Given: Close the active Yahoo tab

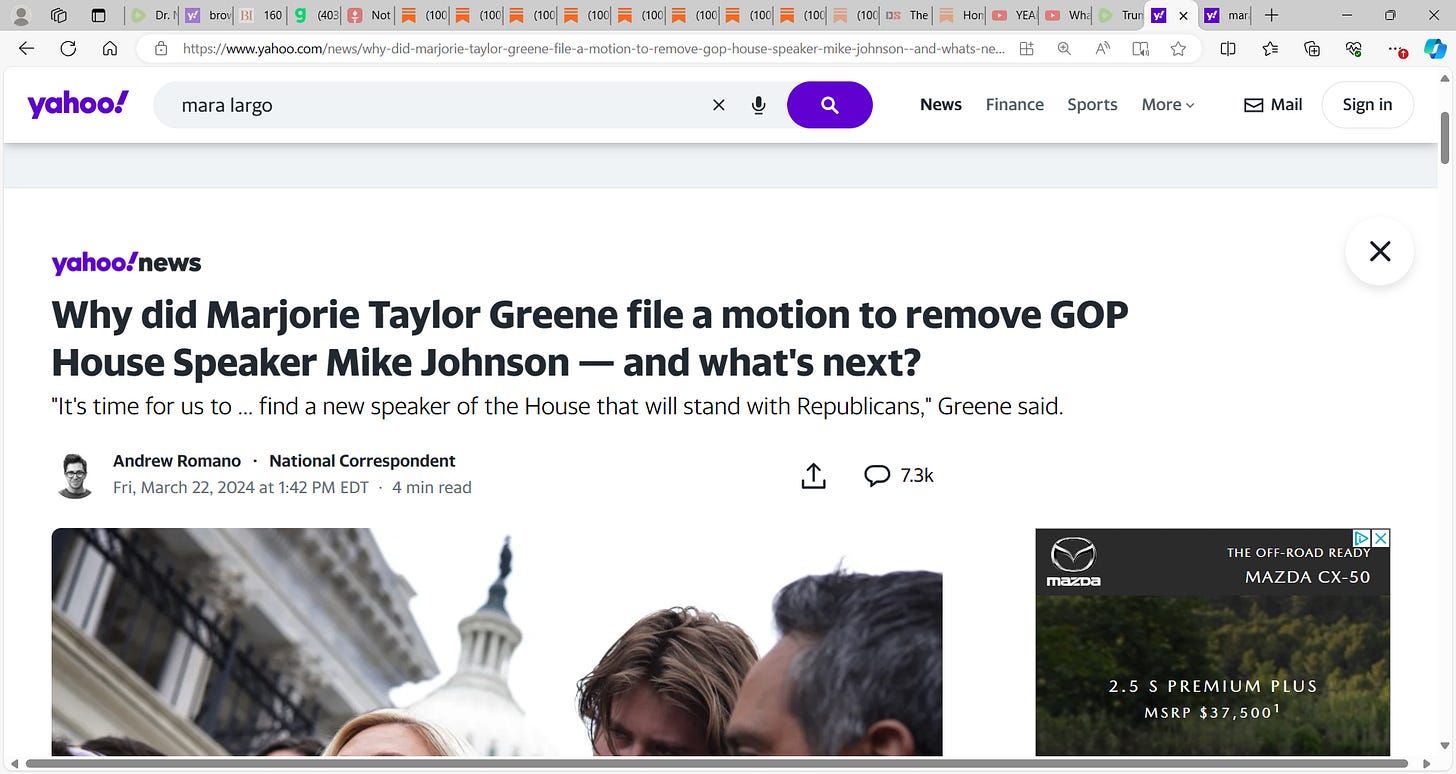Looking at the screenshot, I should point(1184,15).
